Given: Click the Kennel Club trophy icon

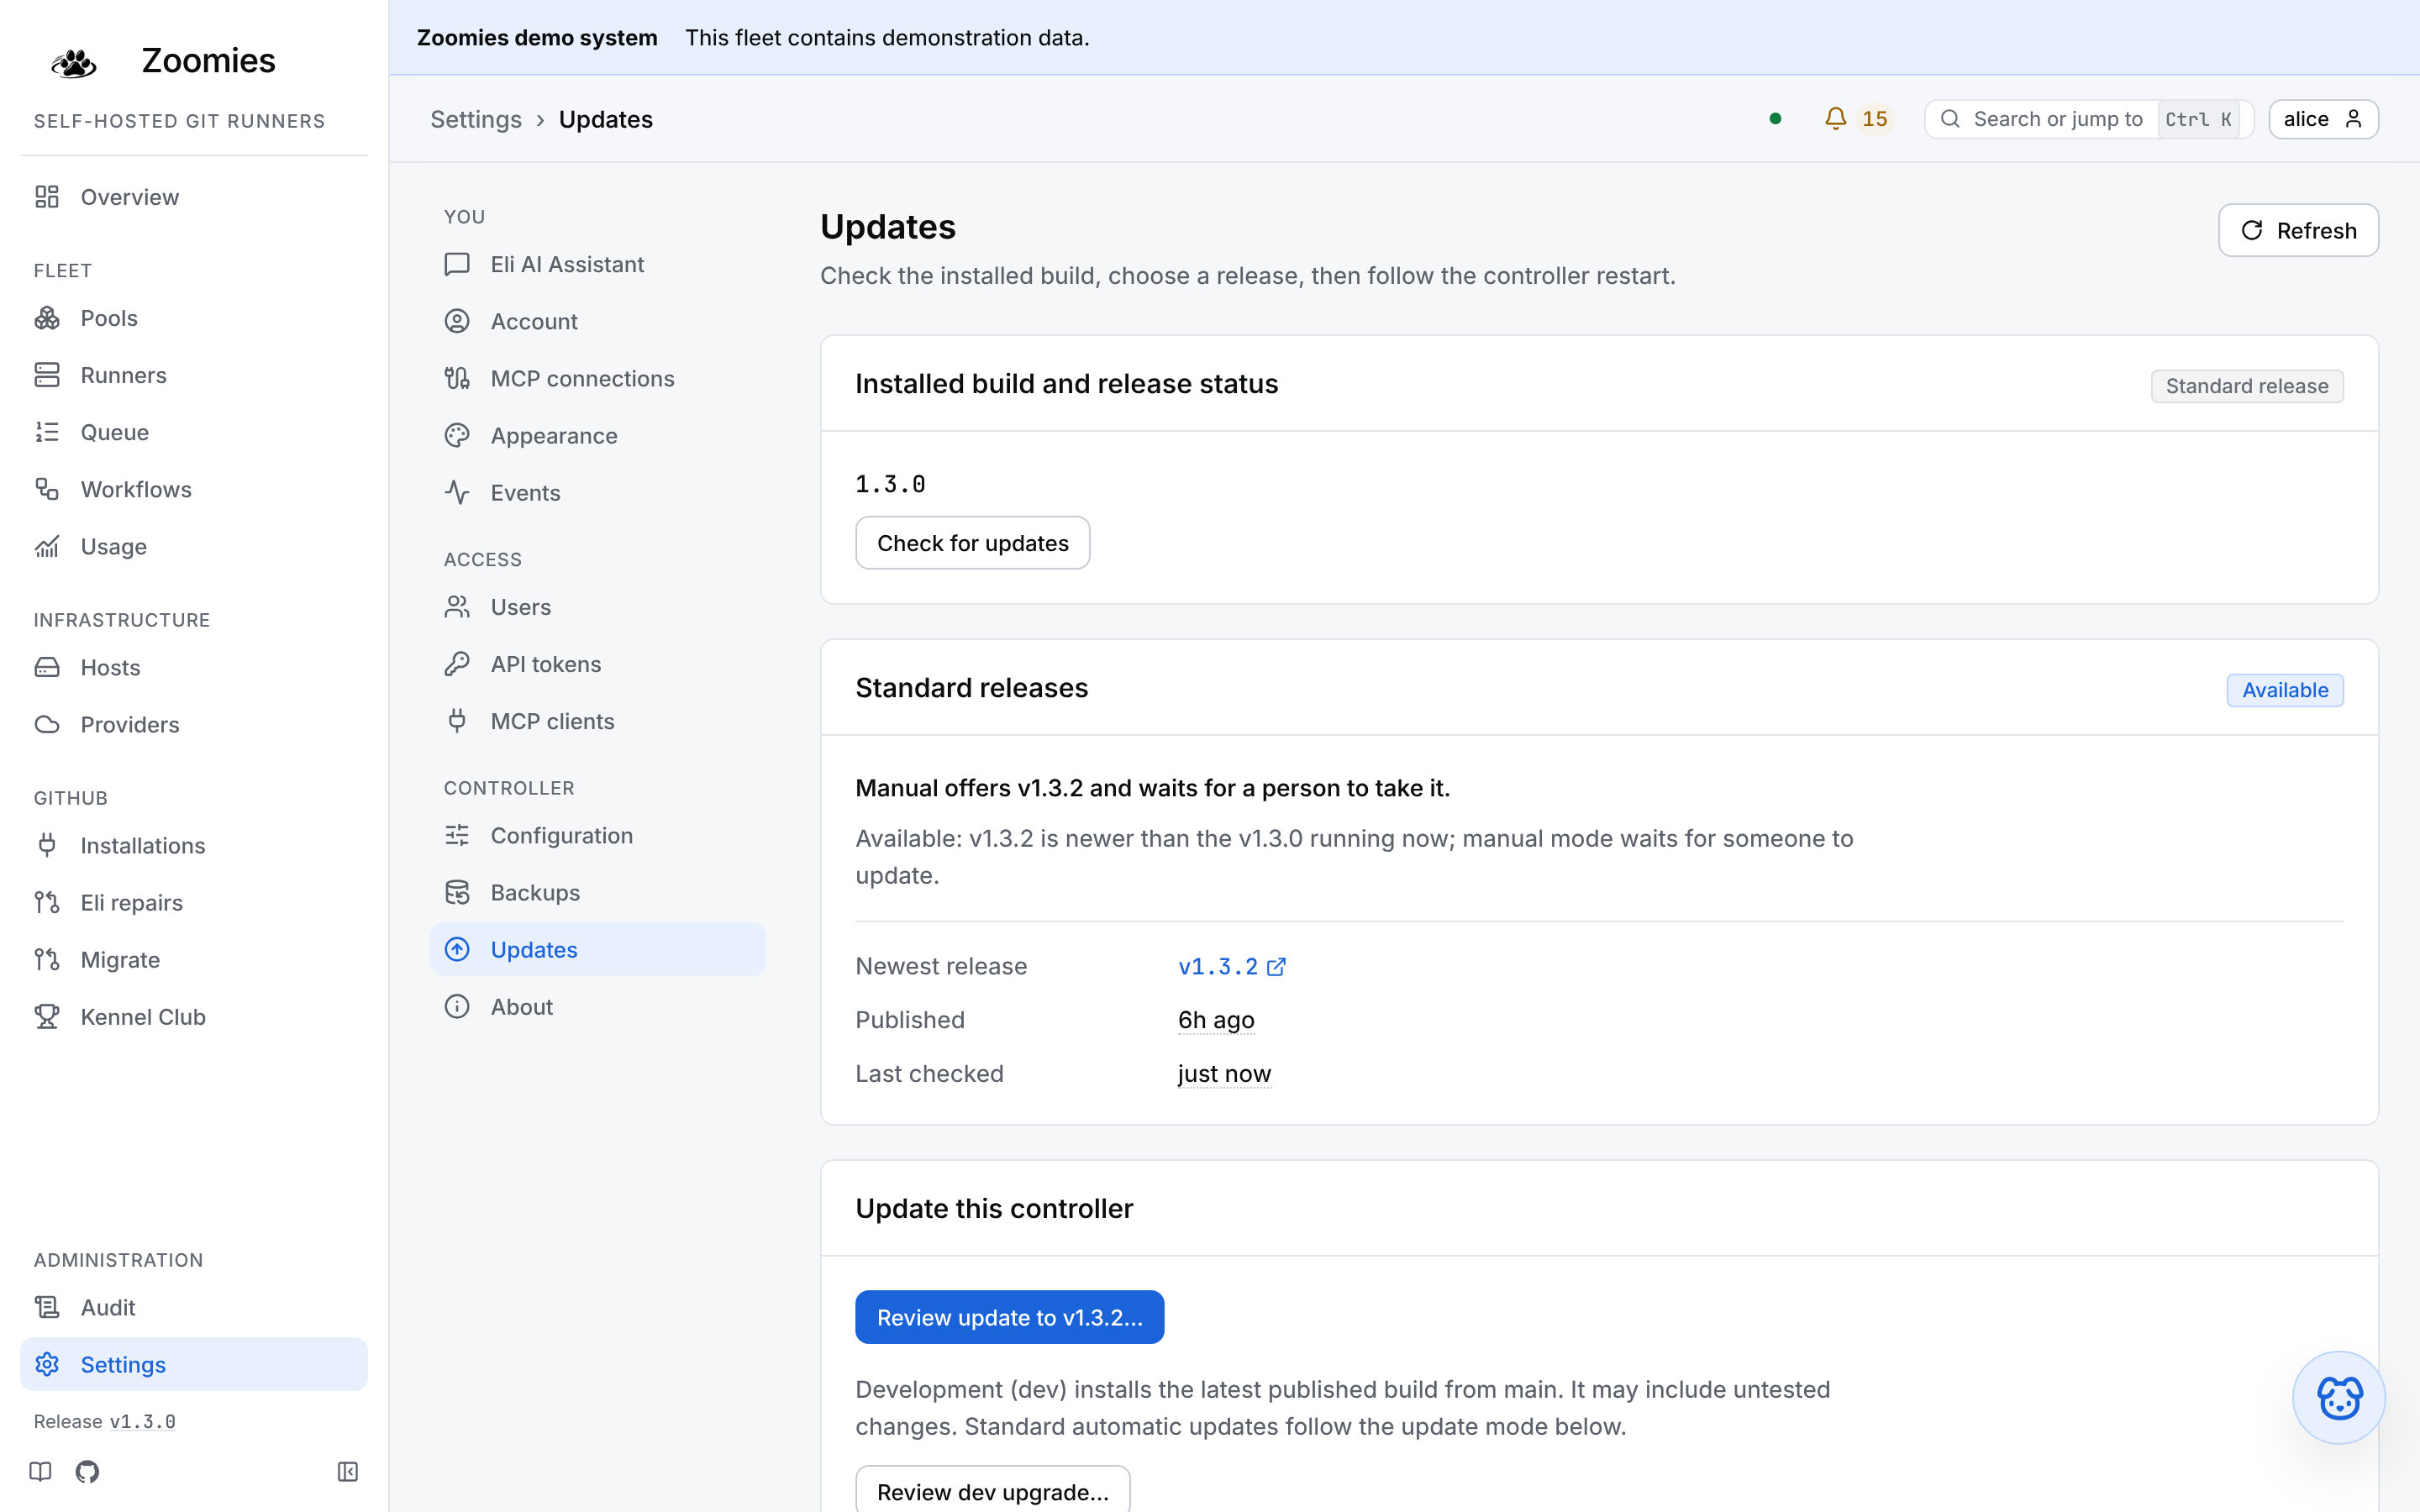Looking at the screenshot, I should point(47,1017).
